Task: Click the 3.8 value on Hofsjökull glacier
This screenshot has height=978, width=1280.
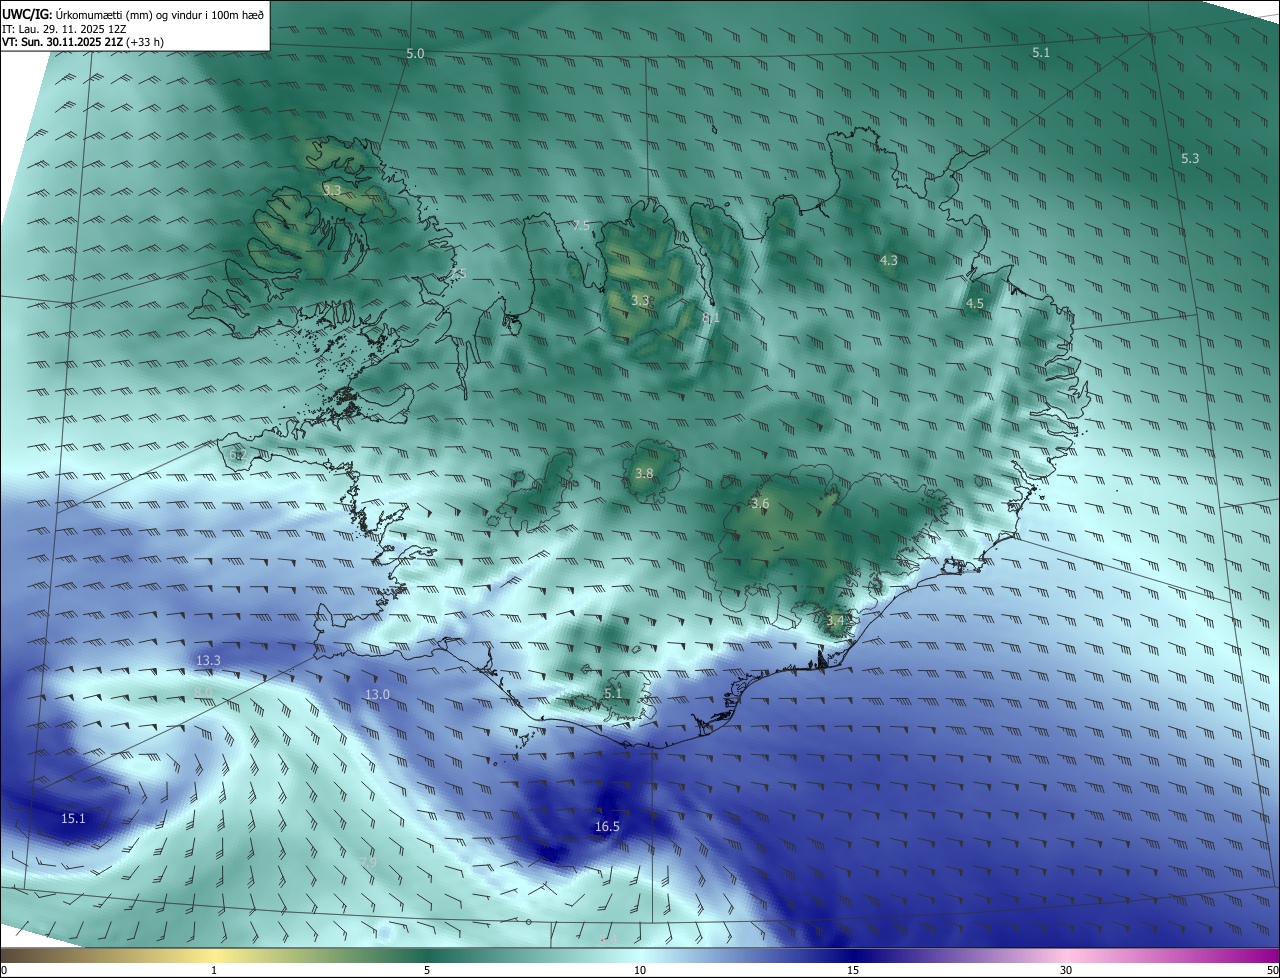Action: [644, 473]
